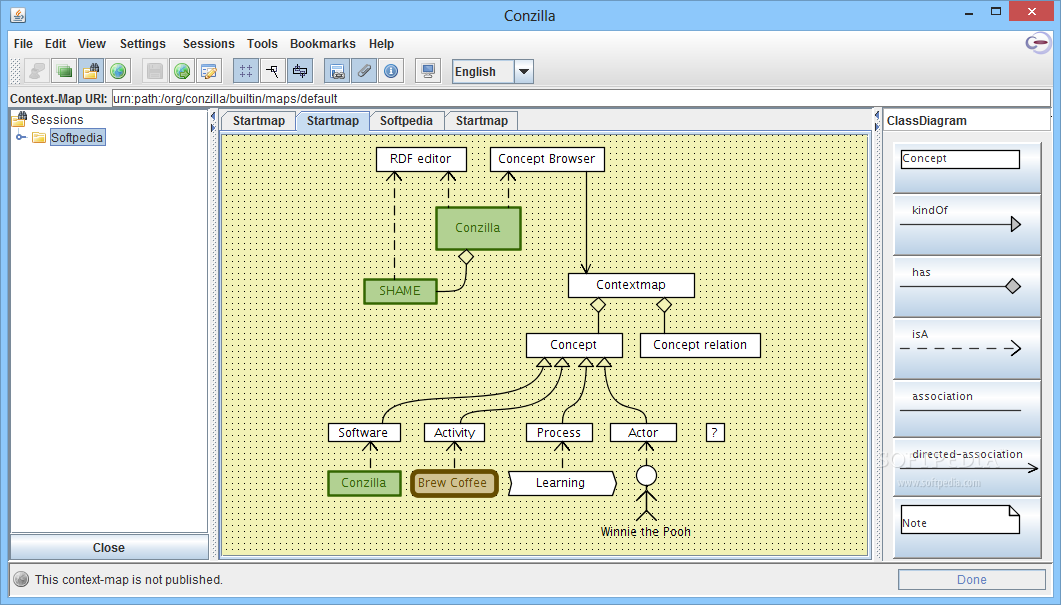Select the Concept relation box

(700, 345)
